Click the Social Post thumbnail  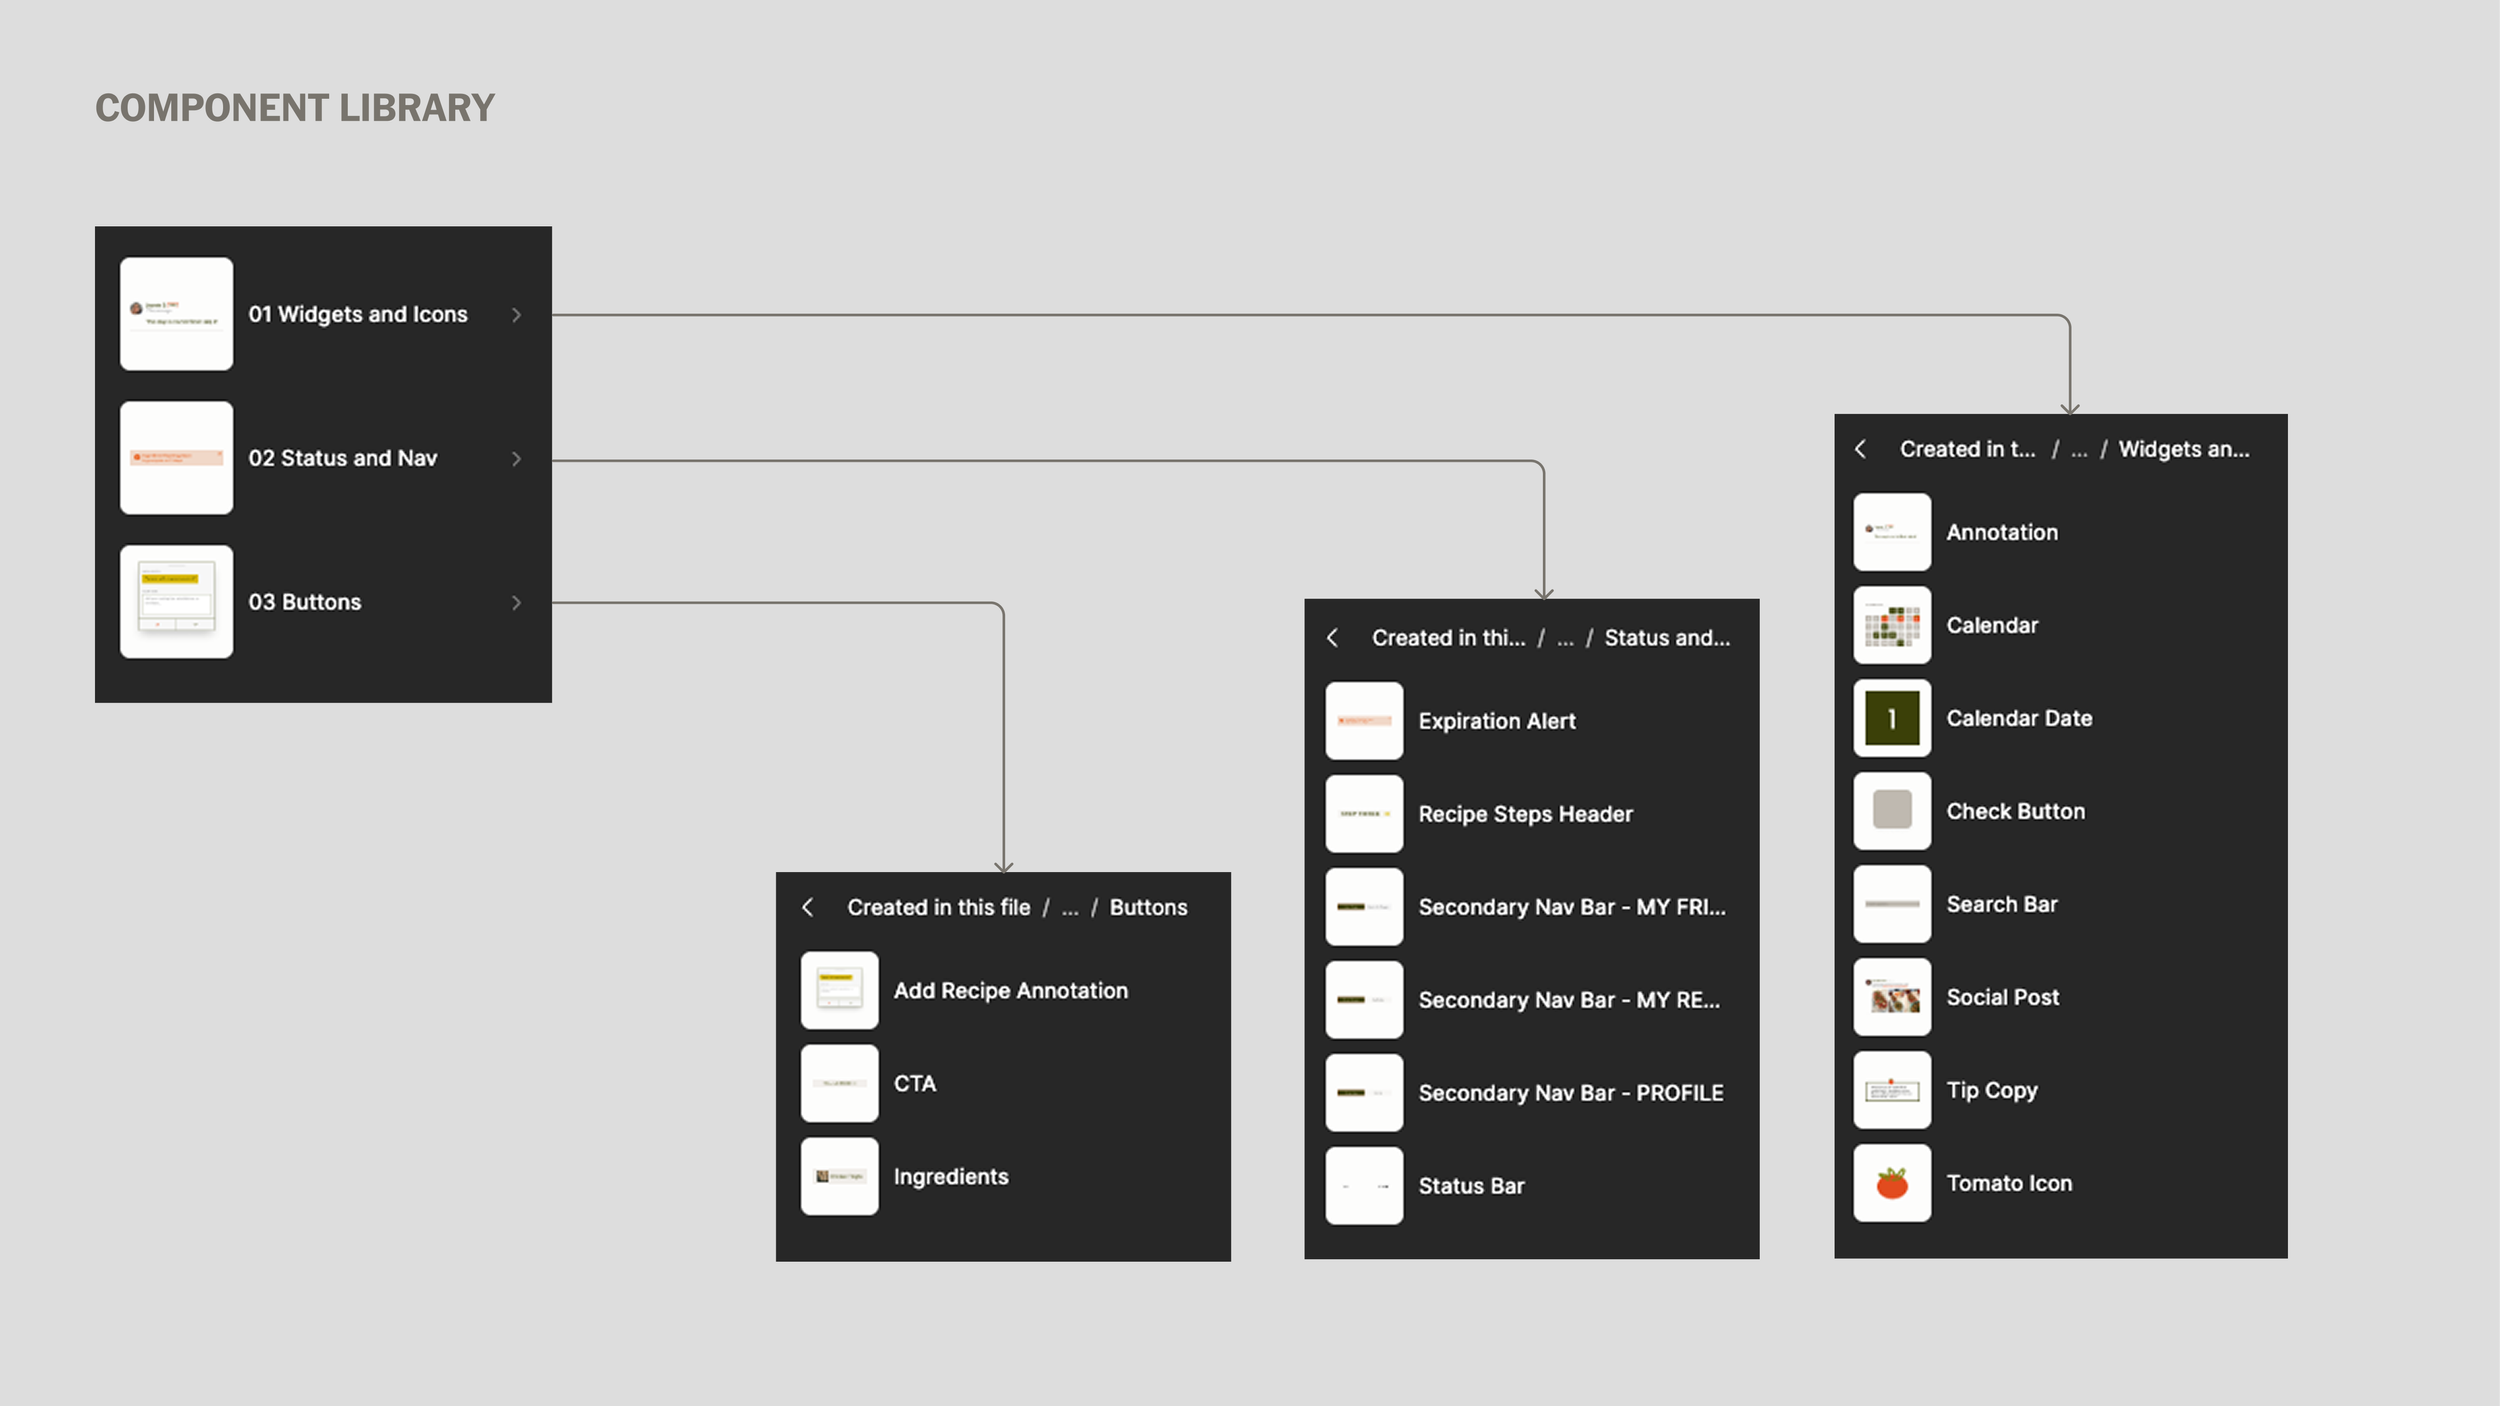[1891, 997]
